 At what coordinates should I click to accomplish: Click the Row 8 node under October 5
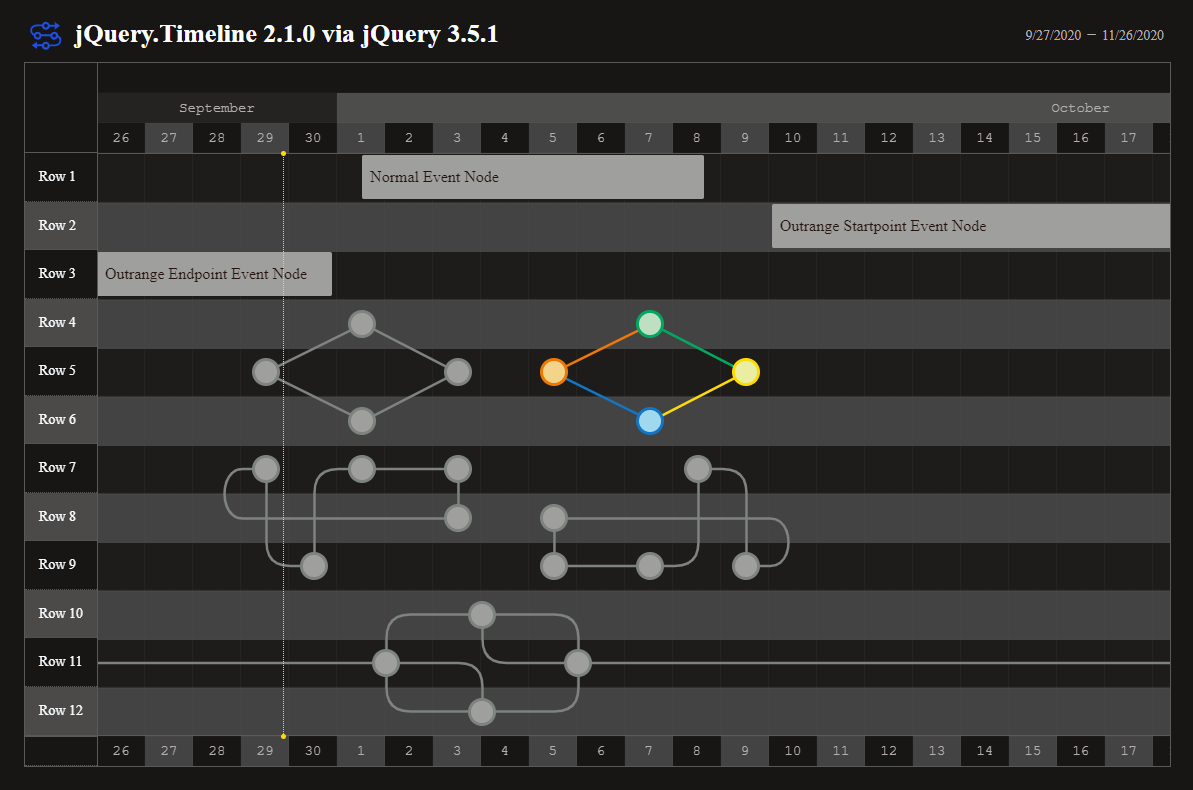coord(554,518)
